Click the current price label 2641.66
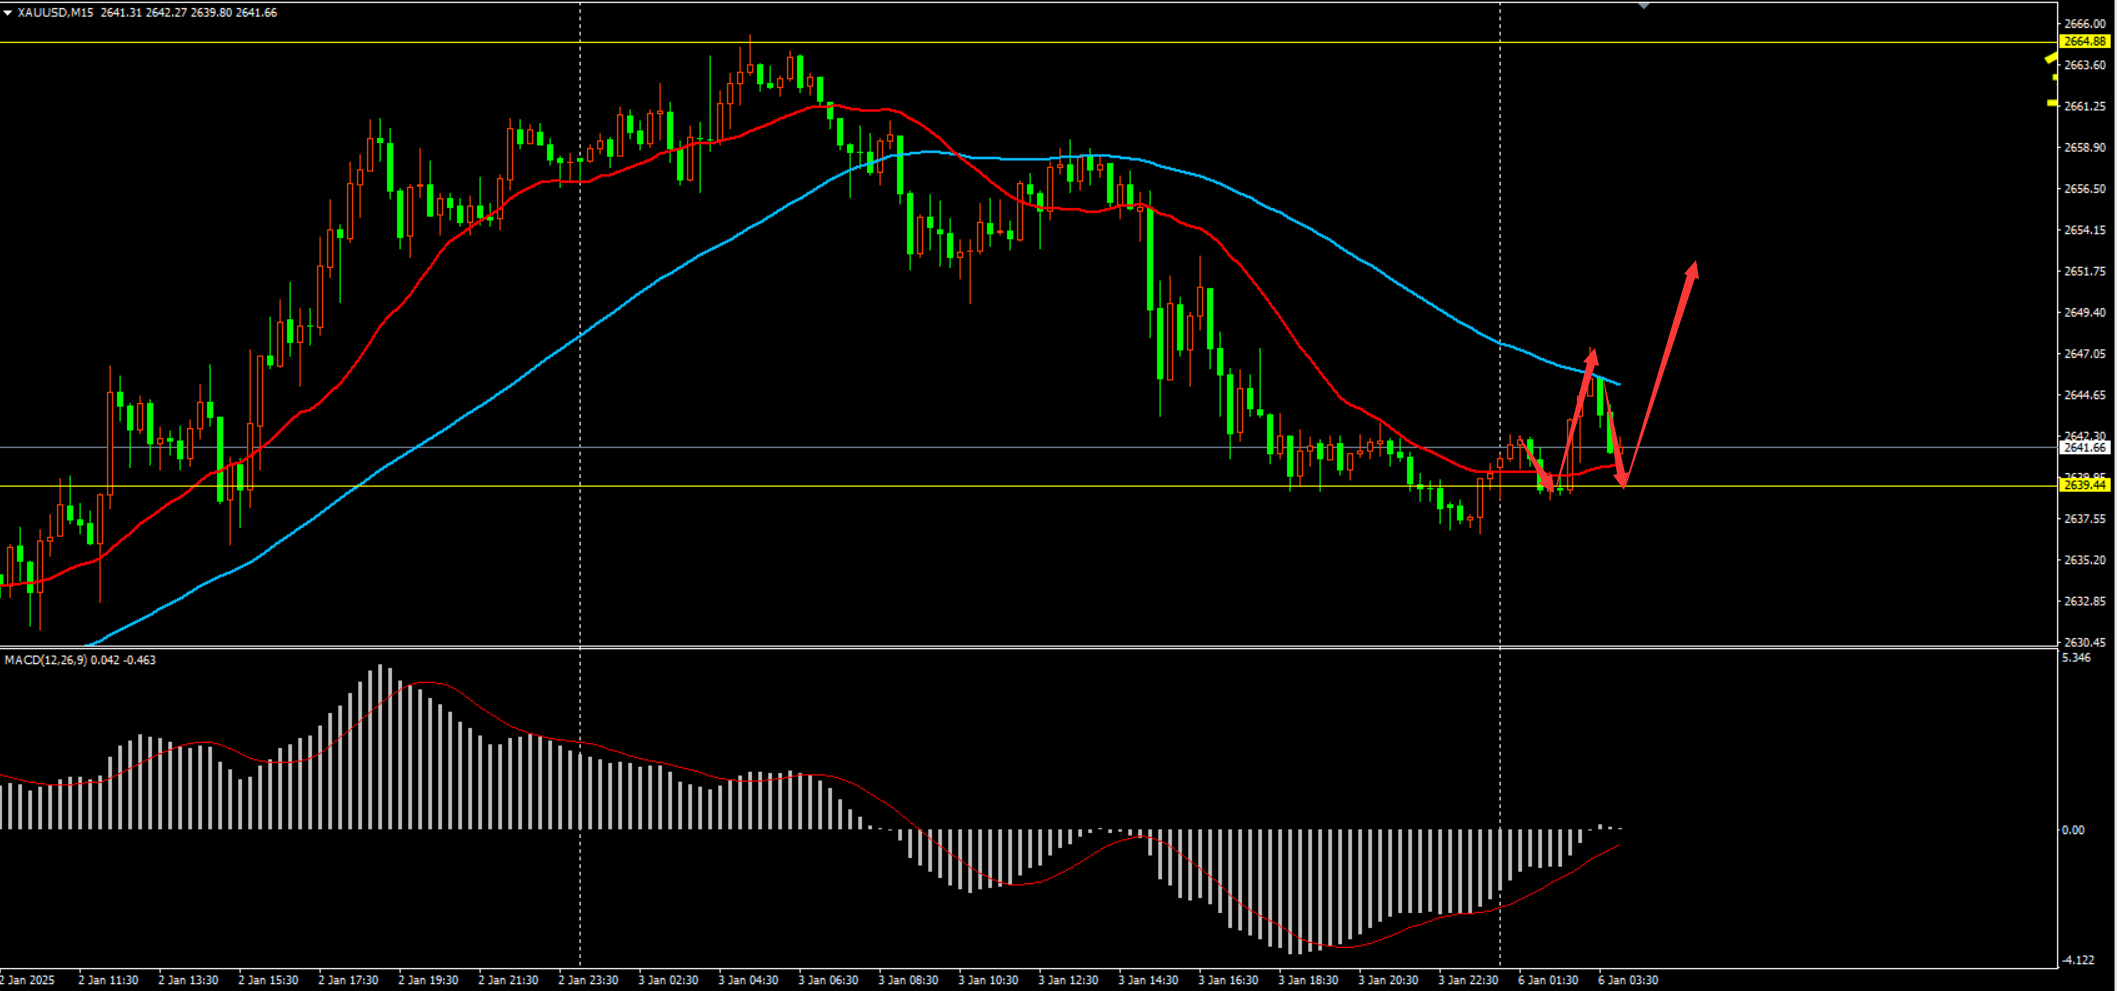The image size is (2117, 991). 2085,448
